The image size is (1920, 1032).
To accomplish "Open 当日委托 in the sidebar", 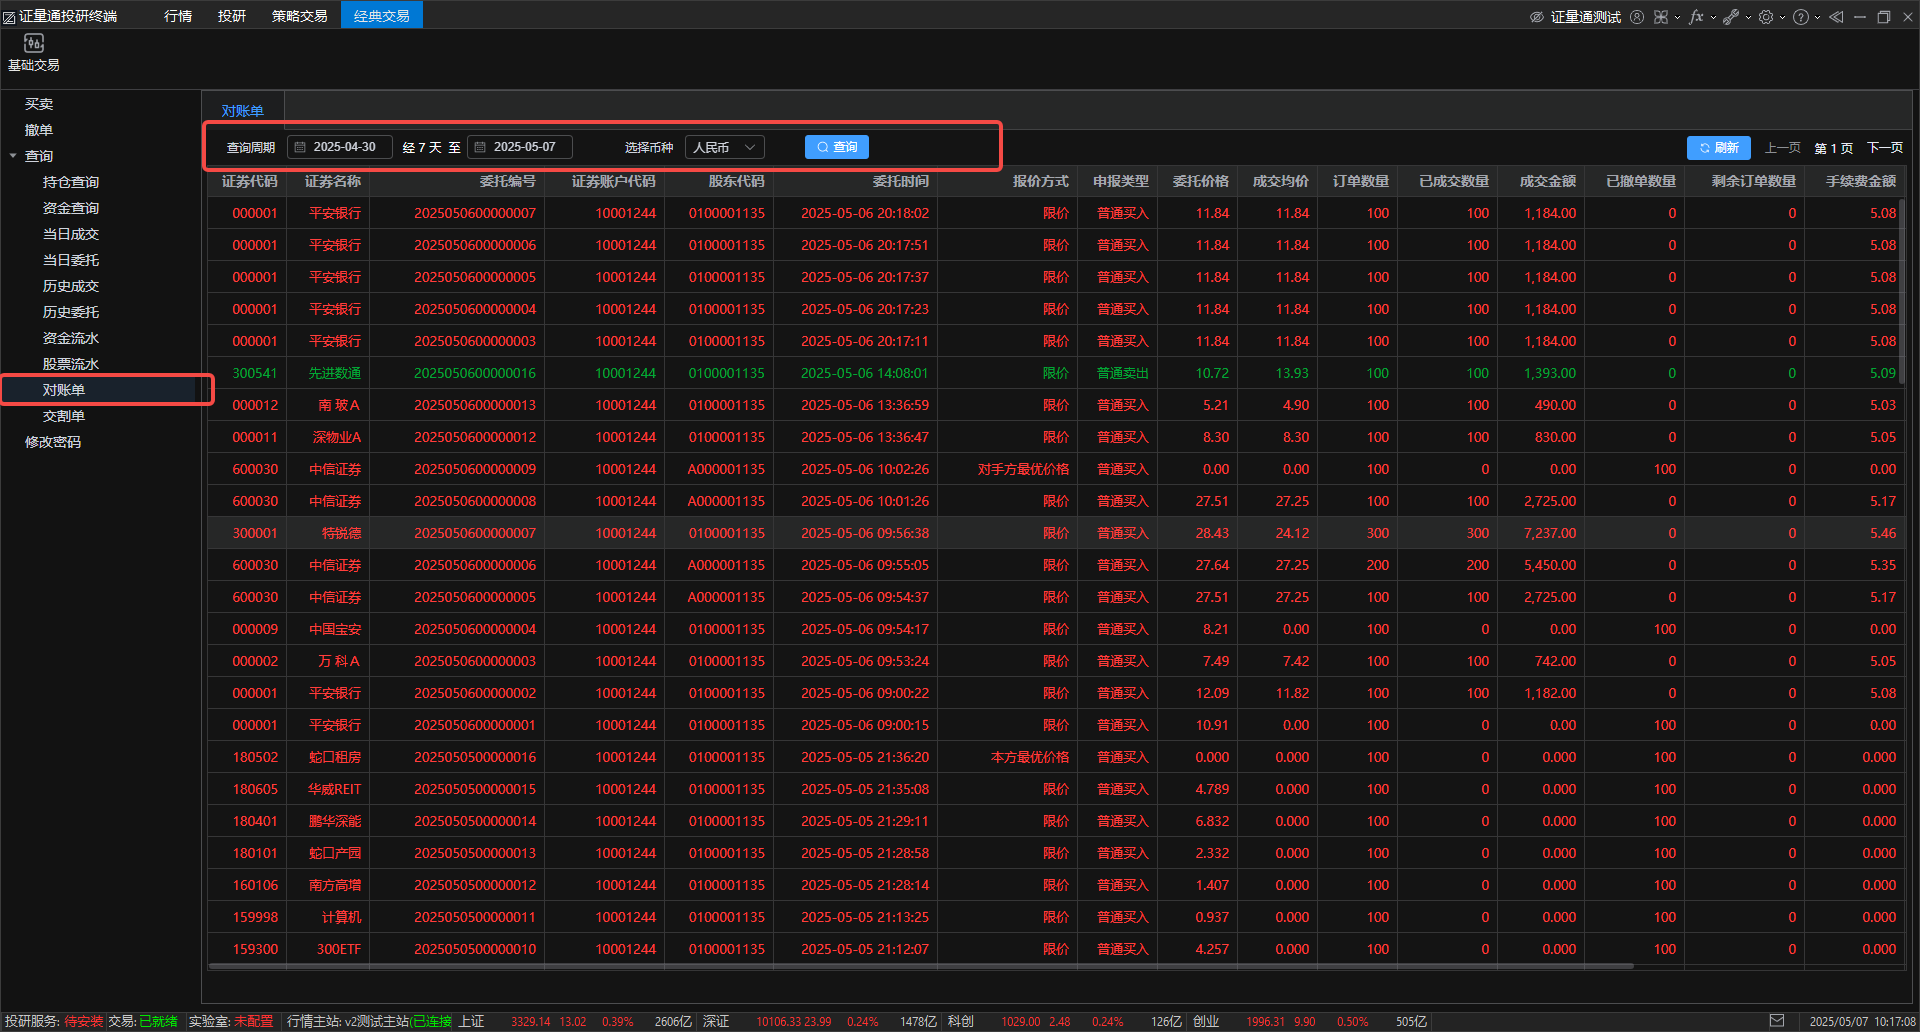I will [71, 260].
